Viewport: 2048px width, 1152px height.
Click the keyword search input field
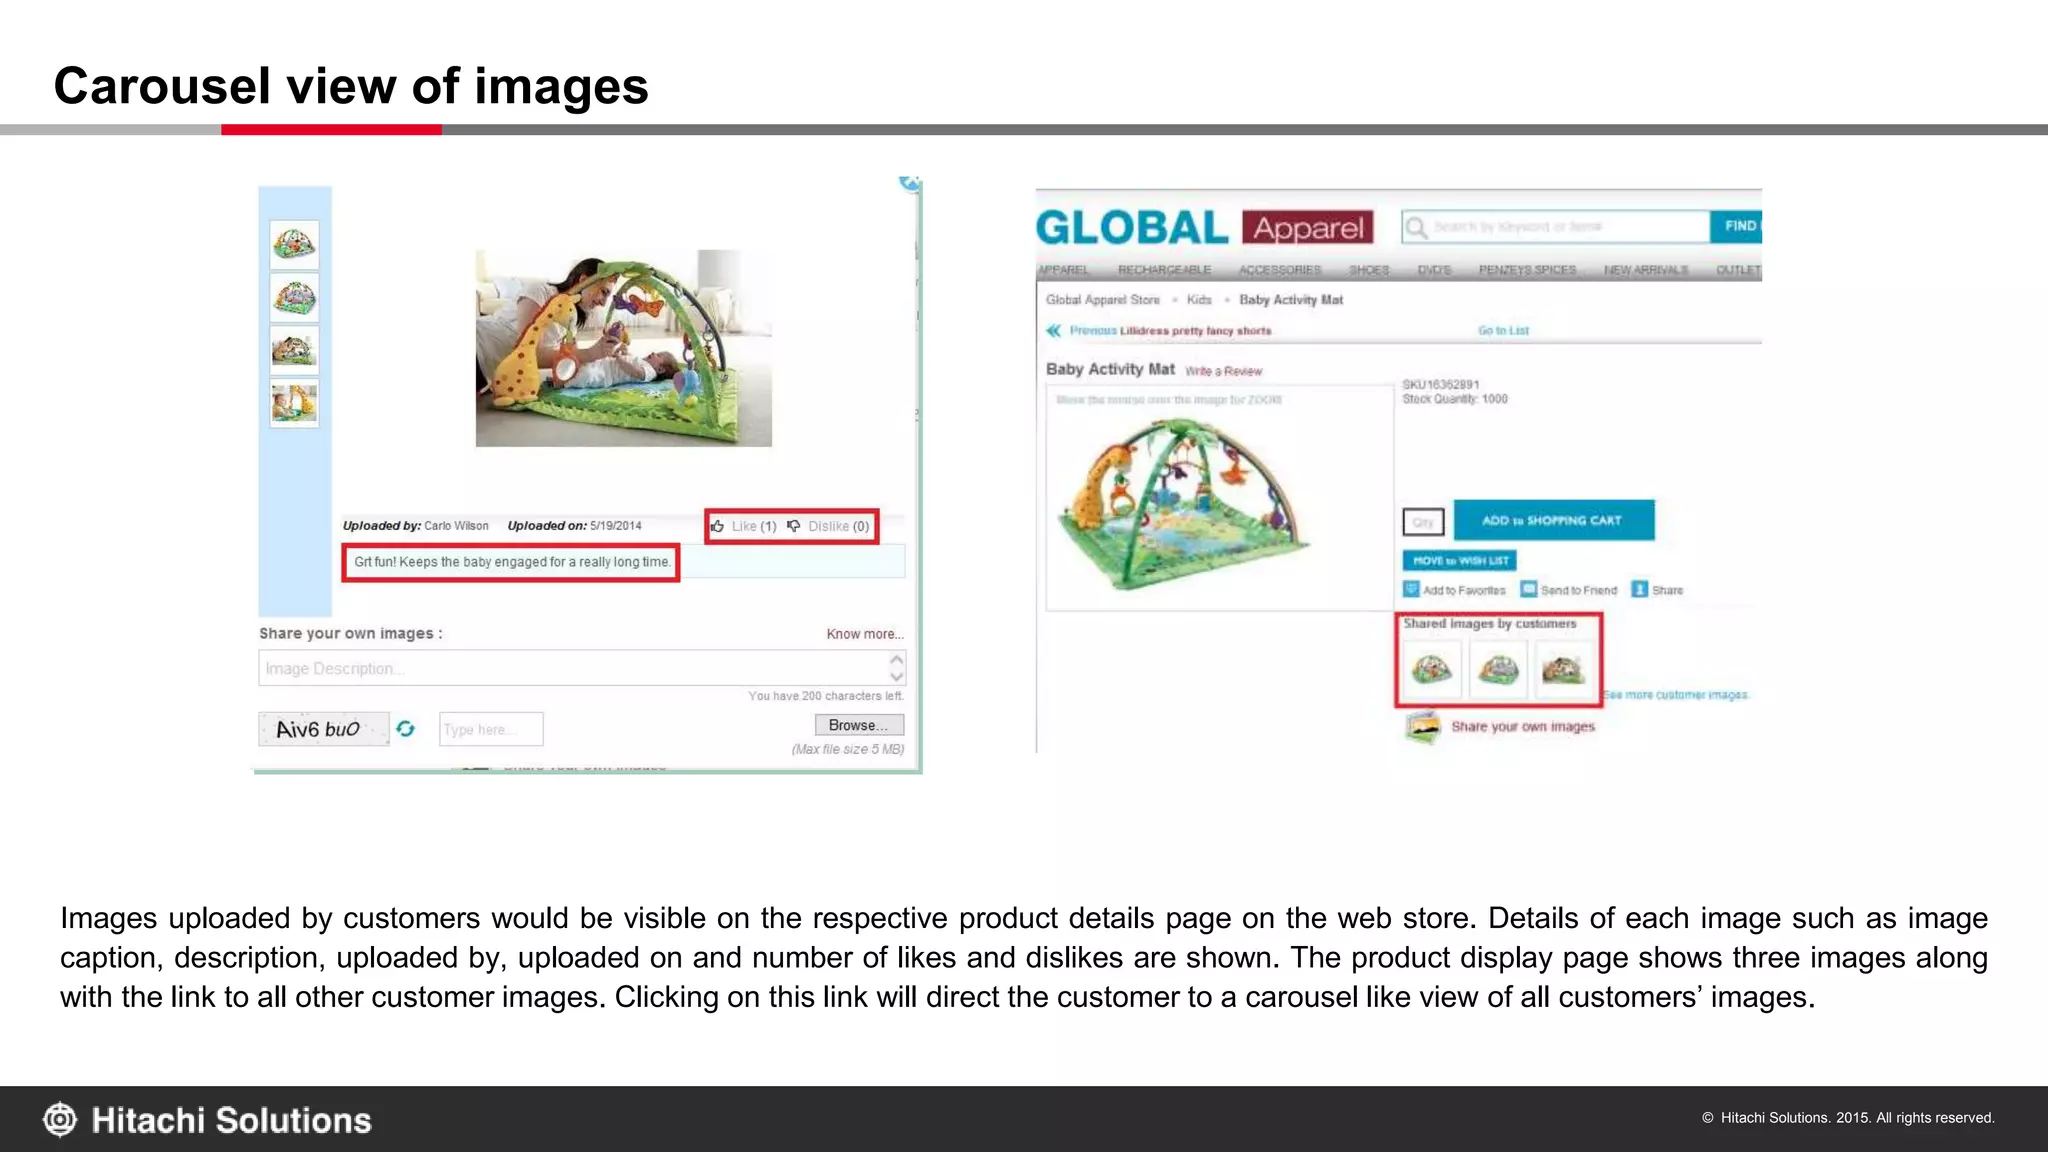click(1556, 227)
